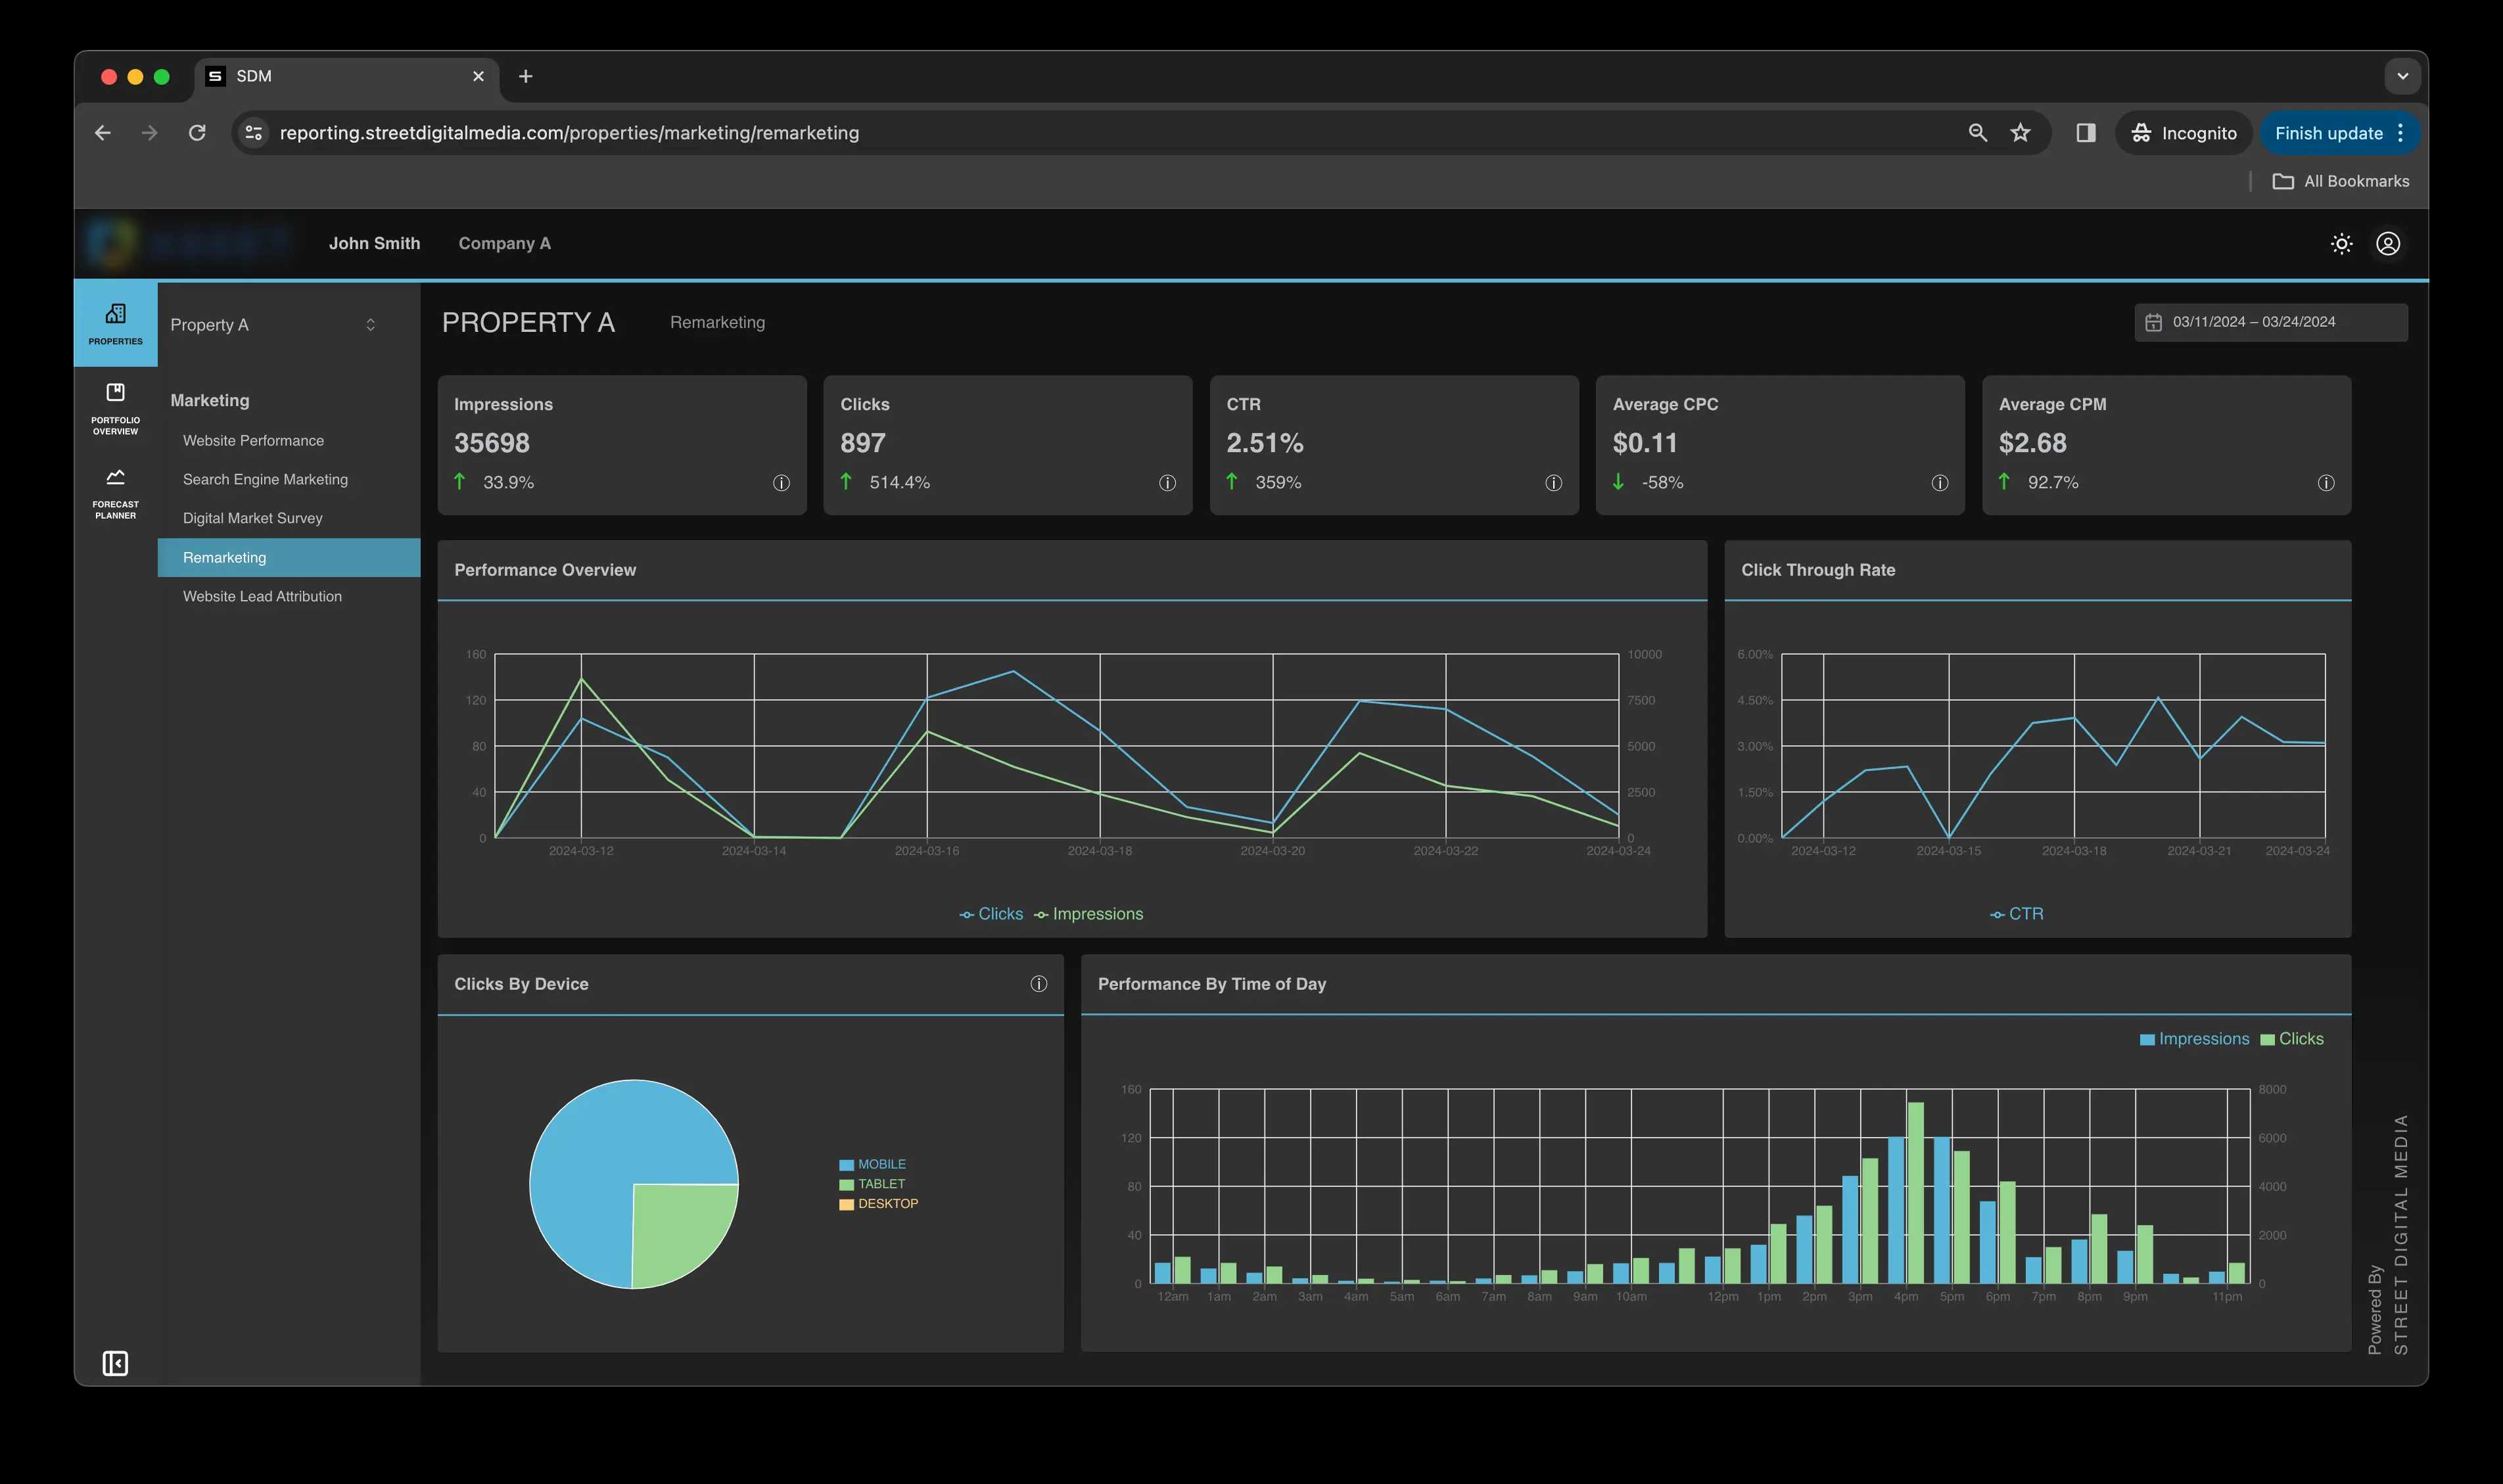
Task: Go back with browser back arrow
Action: [x=102, y=133]
